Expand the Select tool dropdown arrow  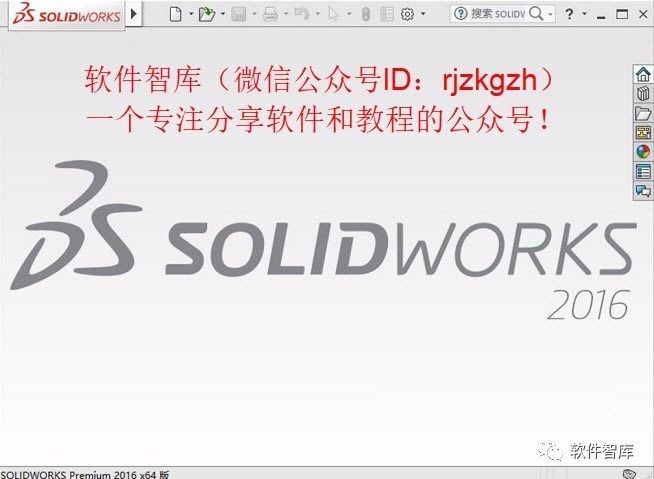(349, 14)
